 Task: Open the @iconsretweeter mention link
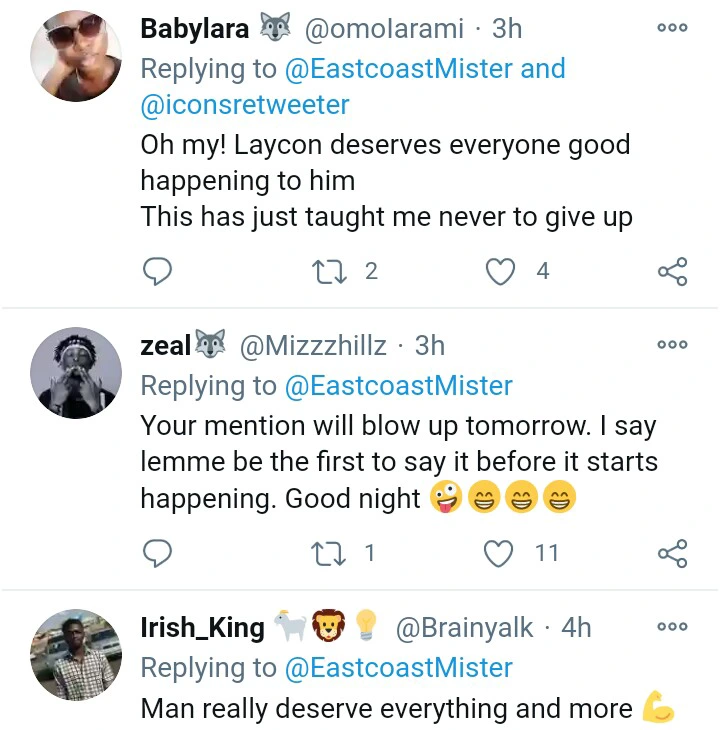click(245, 104)
